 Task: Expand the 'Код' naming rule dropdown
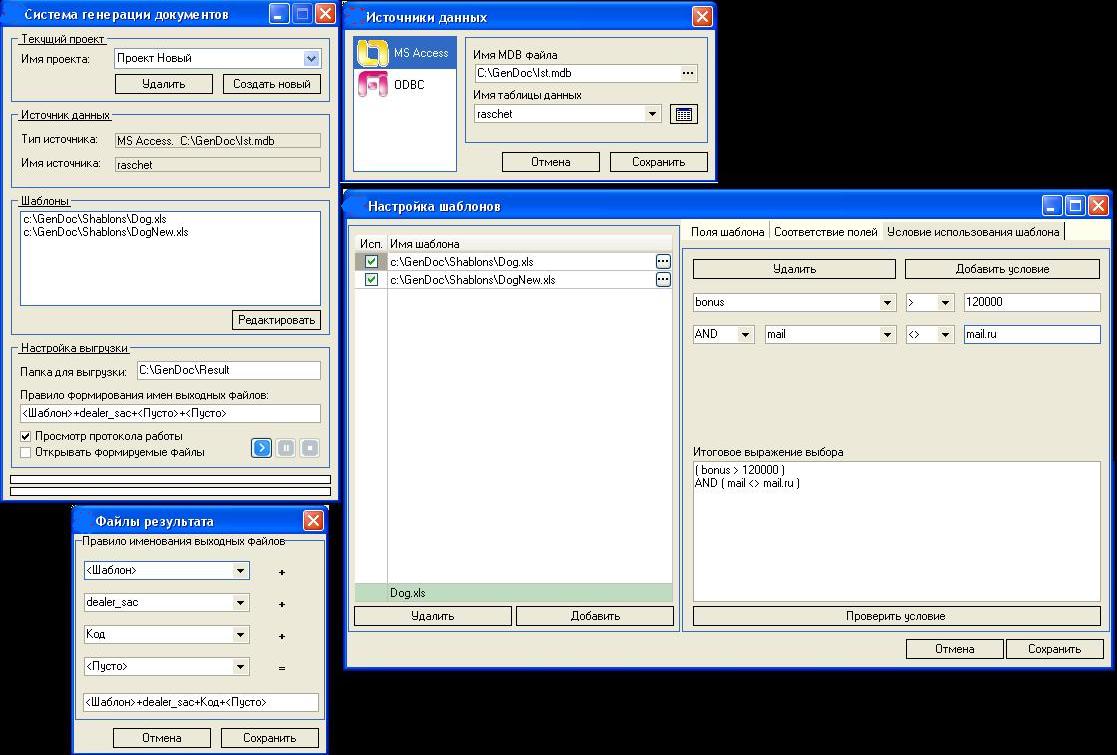click(240, 635)
